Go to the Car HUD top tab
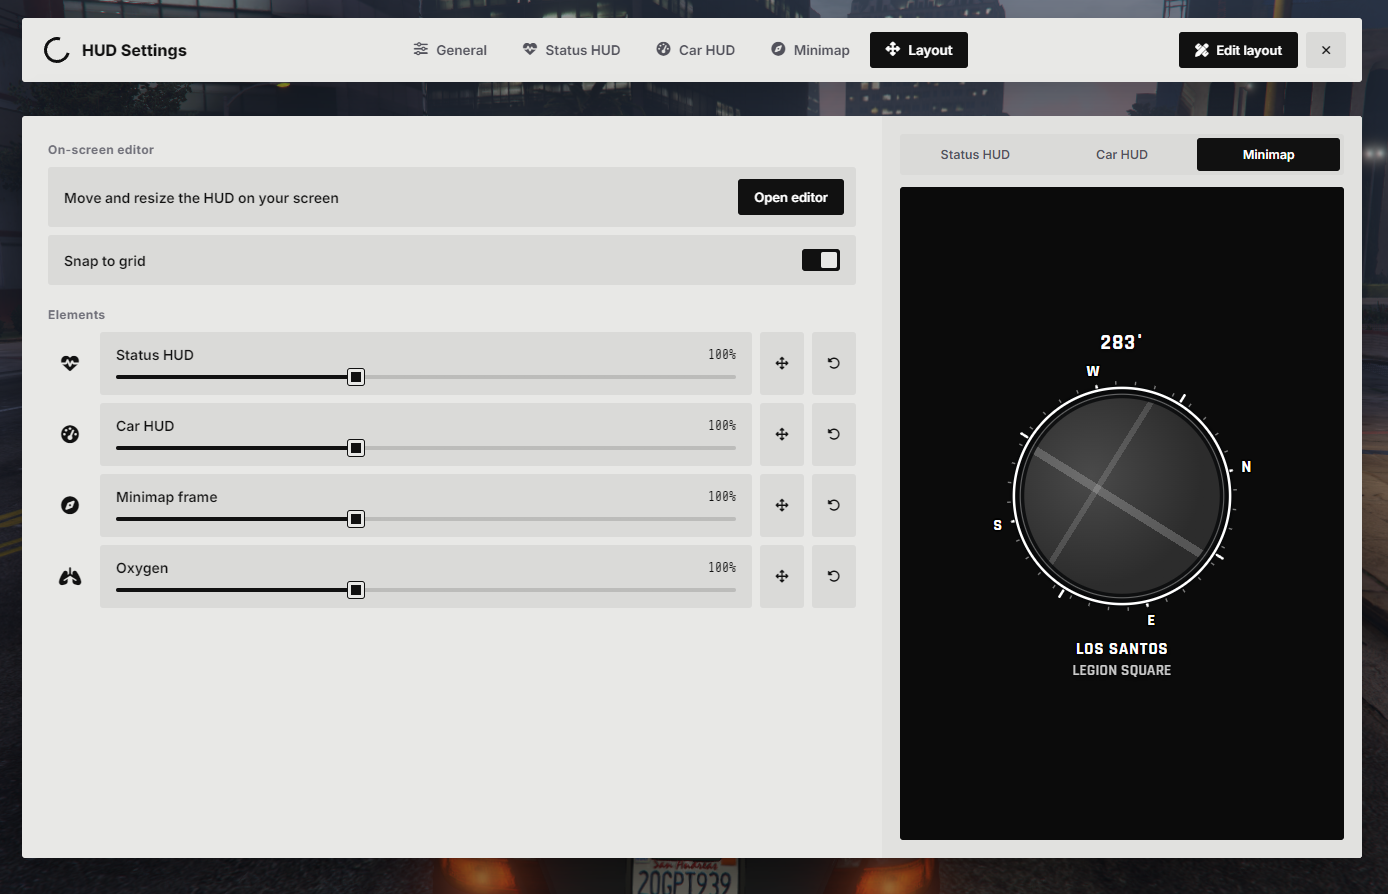The width and height of the screenshot is (1388, 894). click(x=696, y=50)
